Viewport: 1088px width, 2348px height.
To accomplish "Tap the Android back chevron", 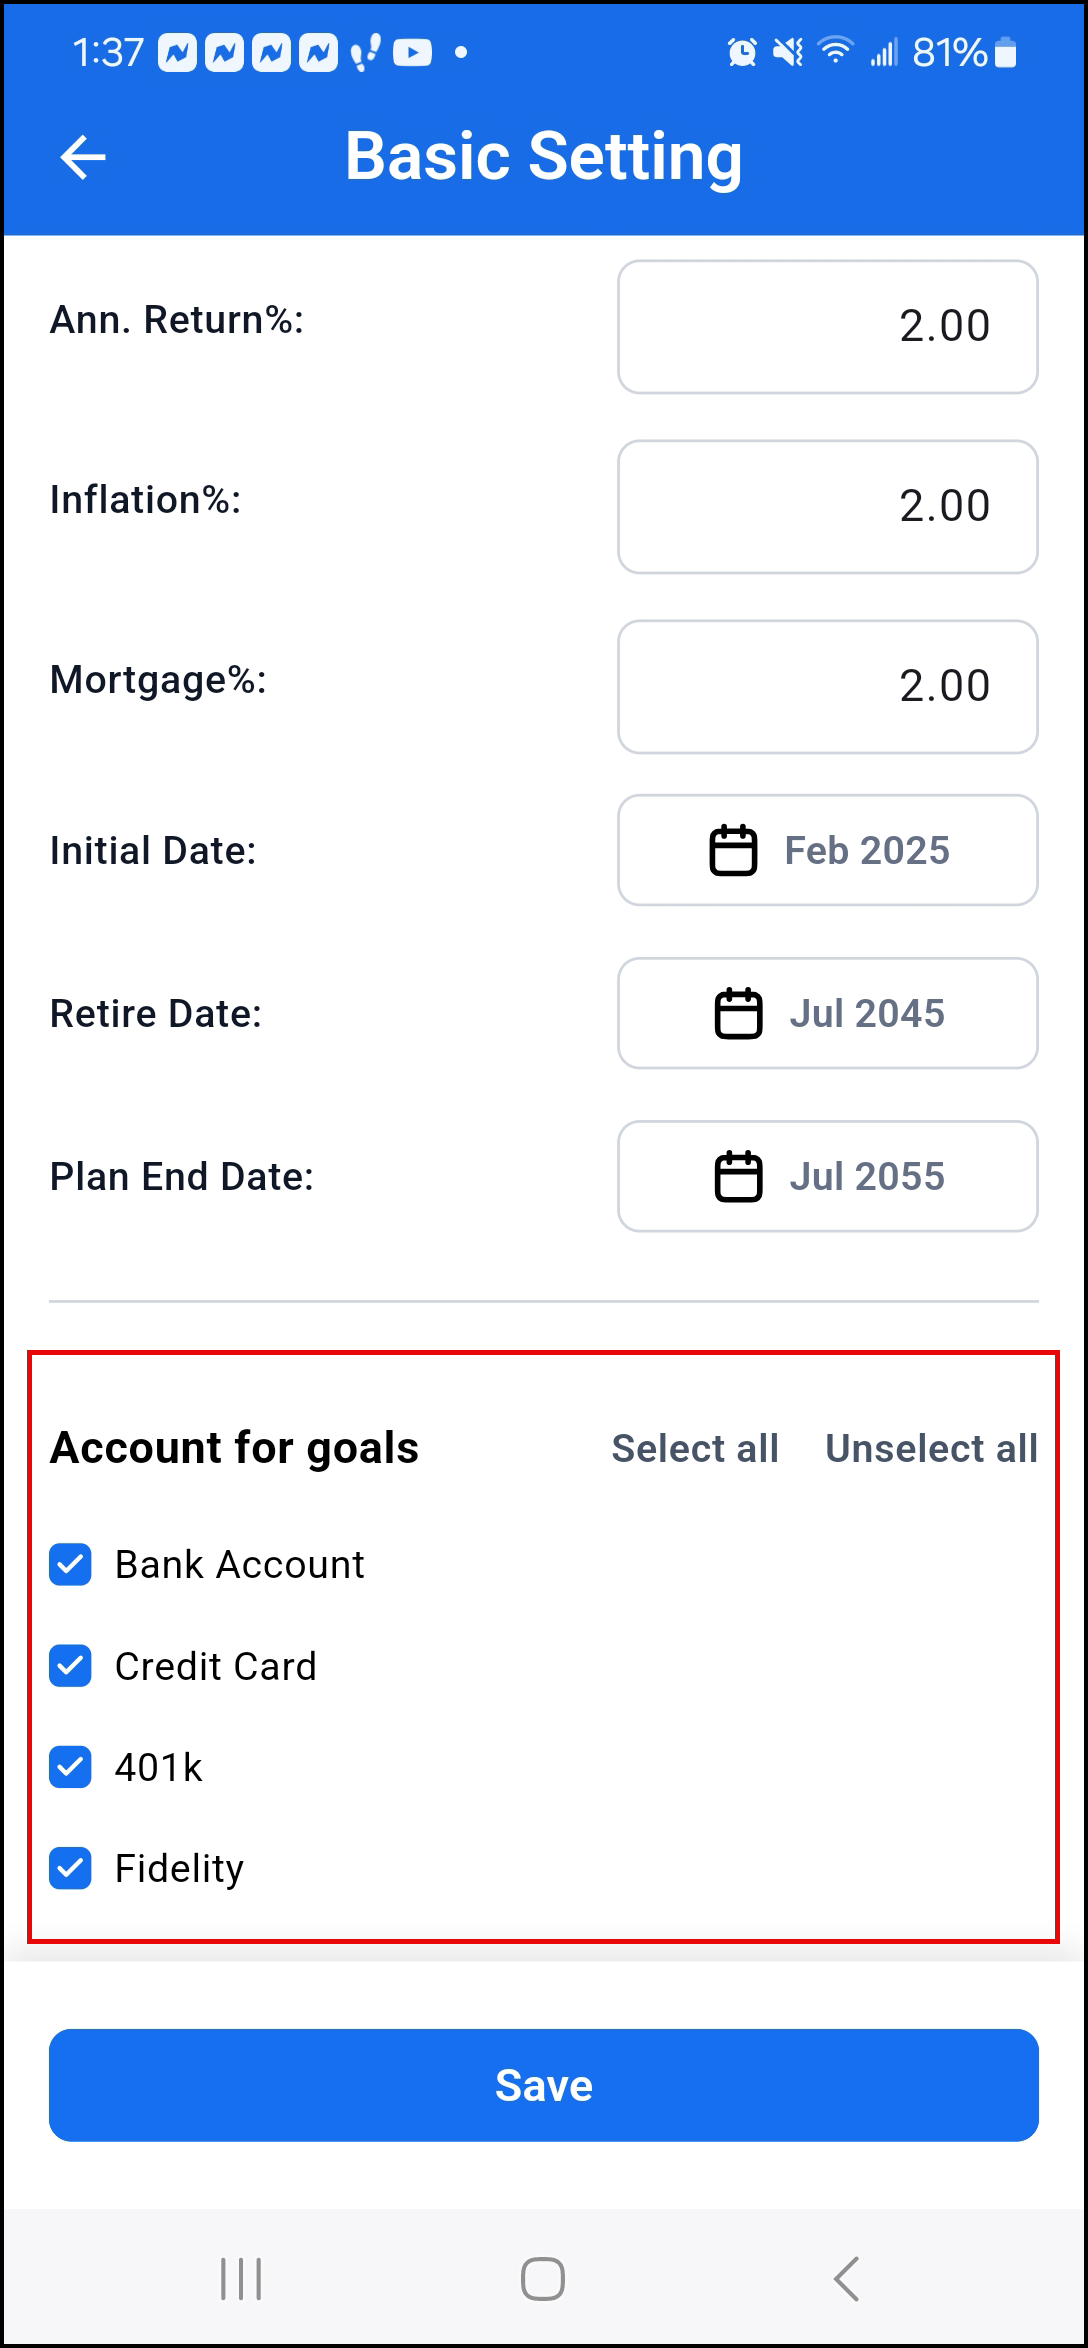I will tap(846, 2279).
